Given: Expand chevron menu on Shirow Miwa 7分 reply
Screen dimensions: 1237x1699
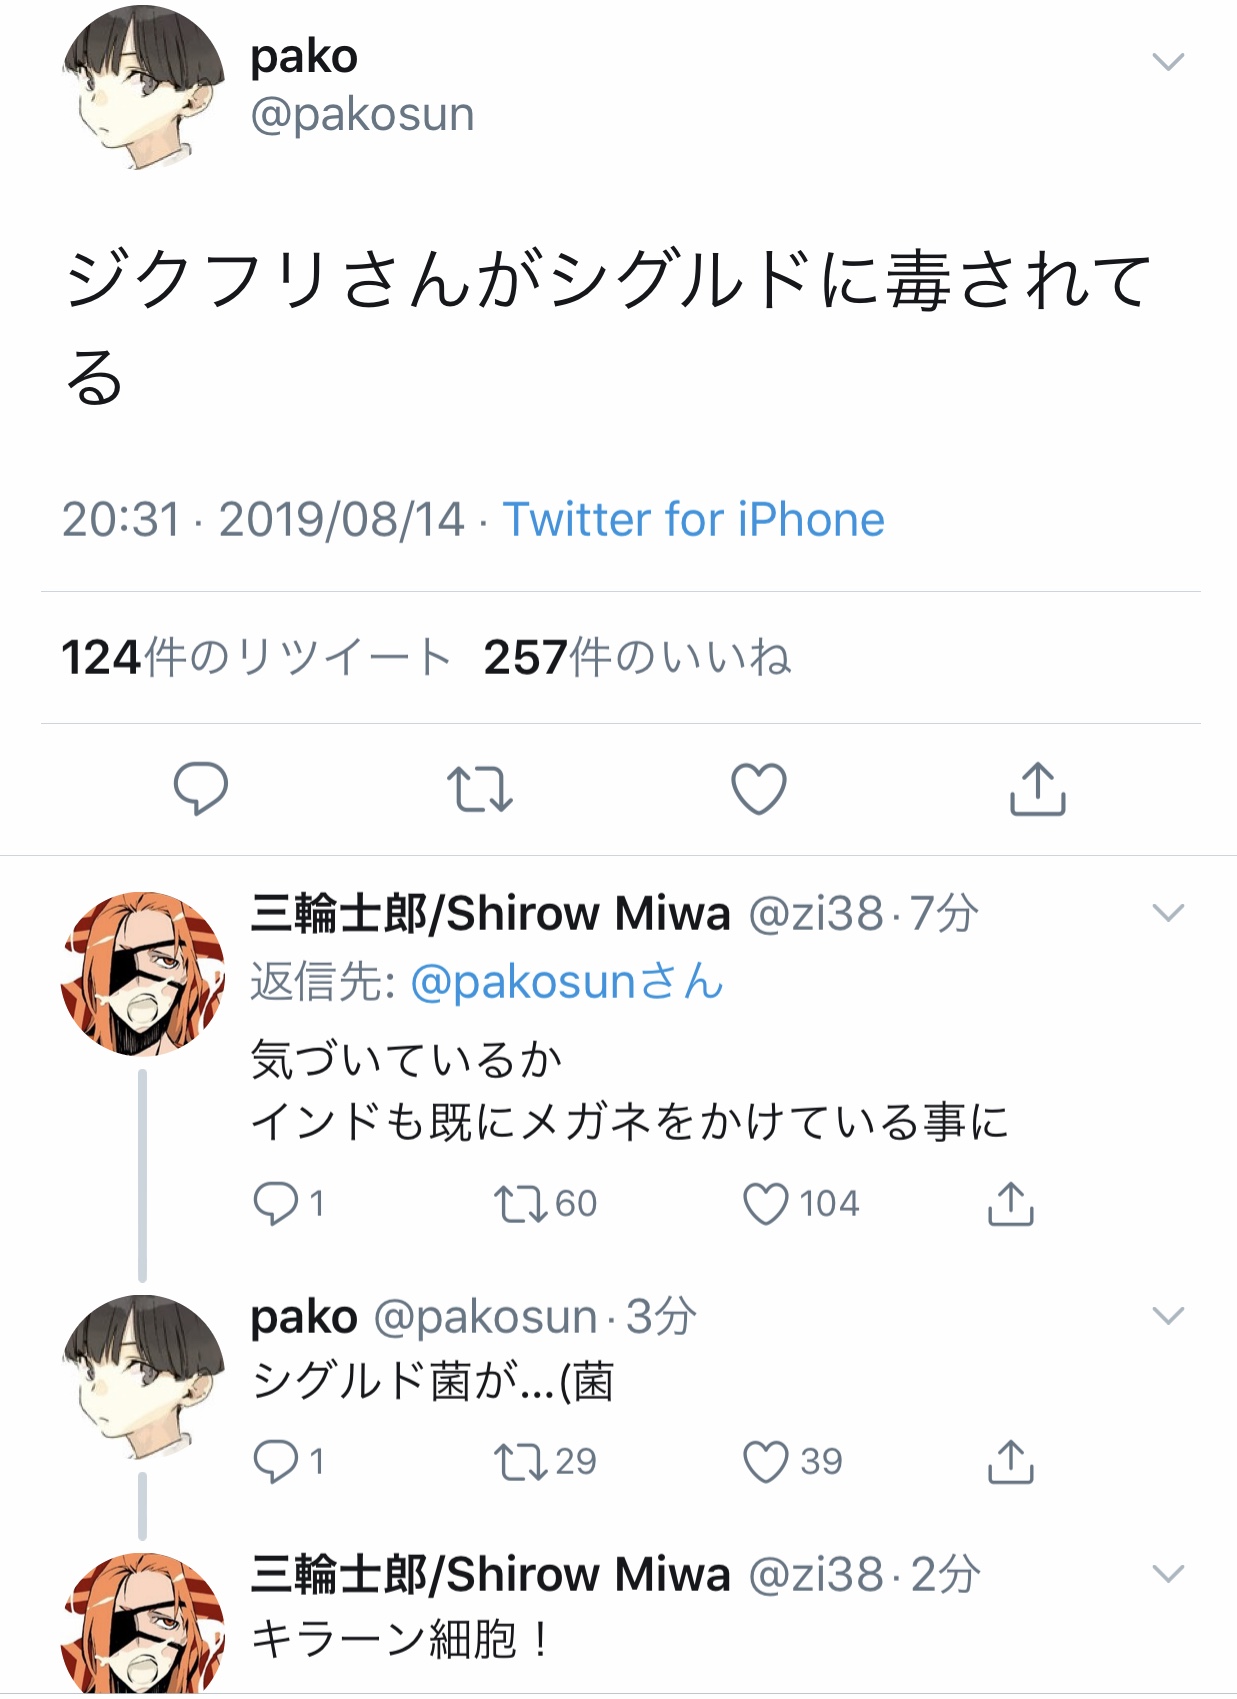Looking at the screenshot, I should [x=1168, y=913].
